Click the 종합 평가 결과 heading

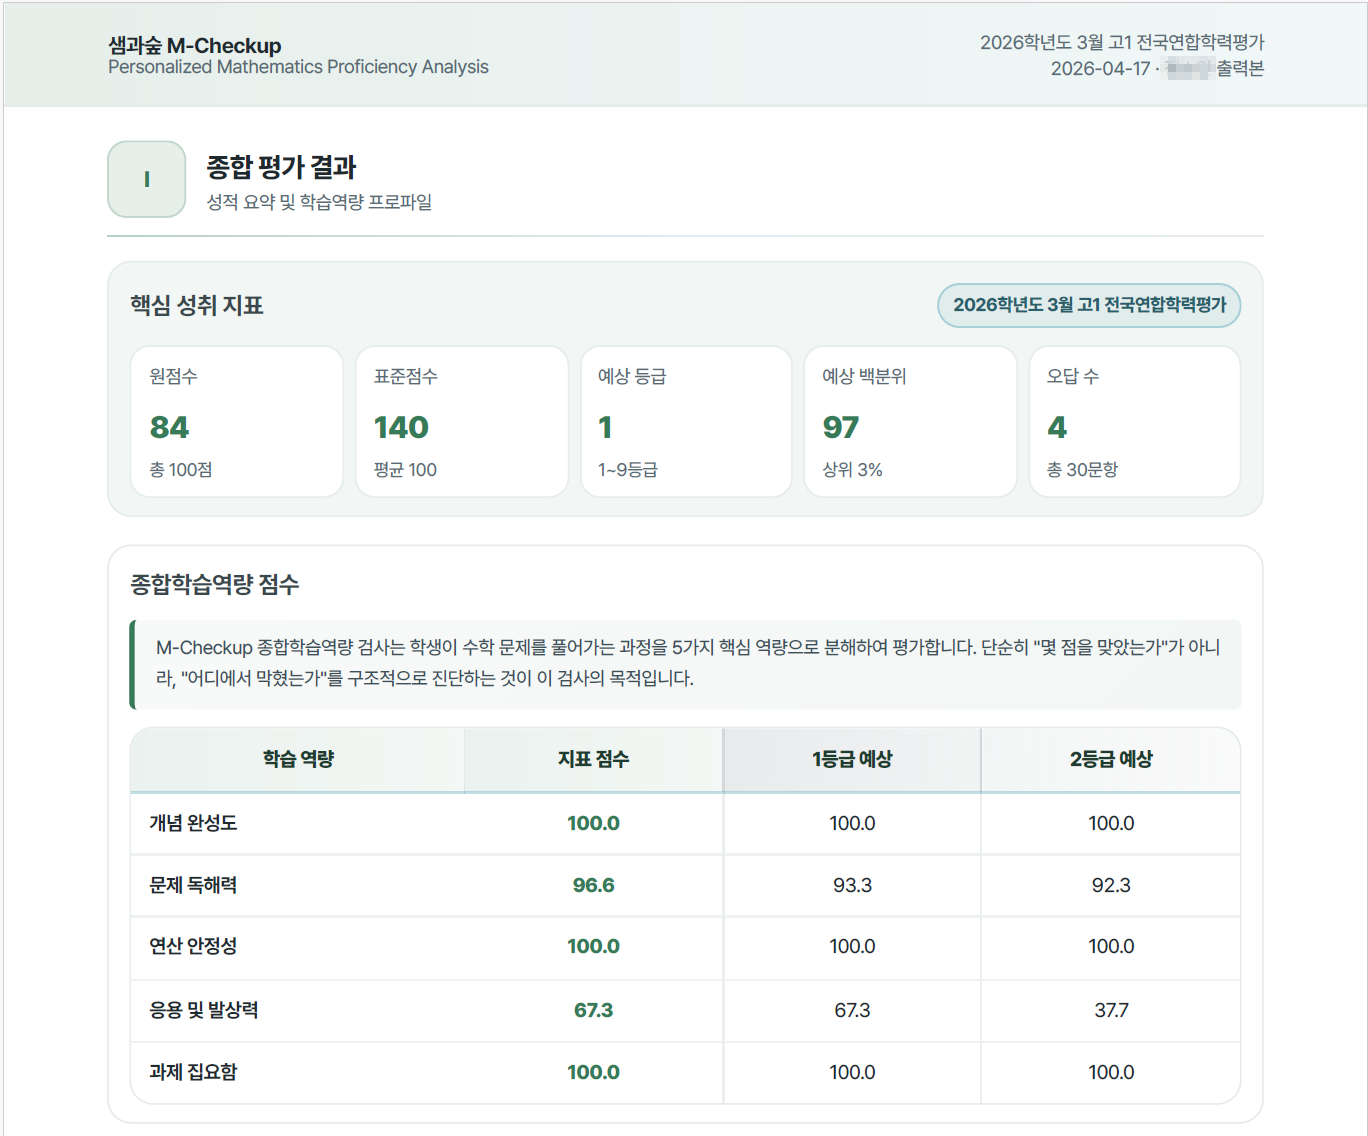[x=281, y=167]
